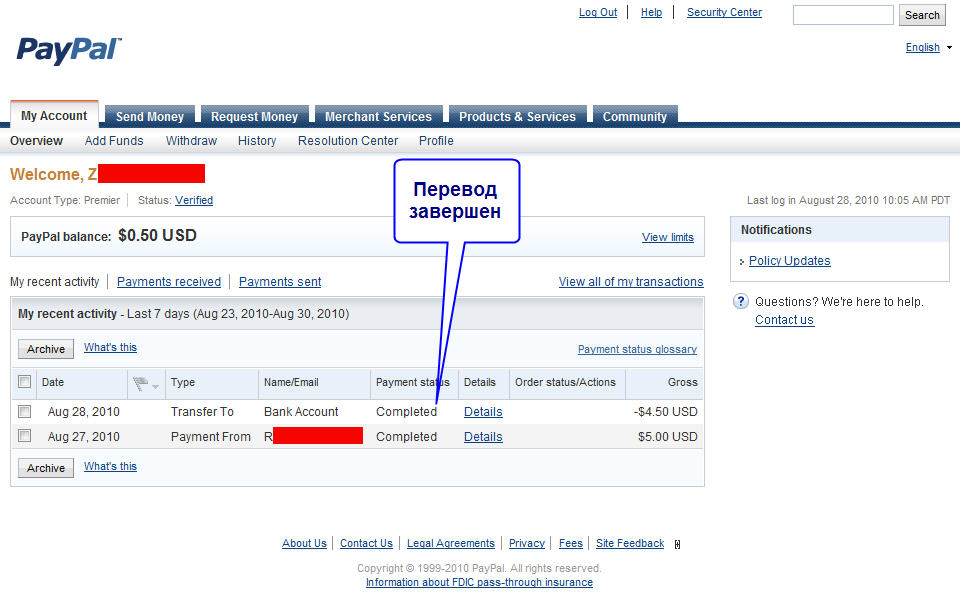Click the Notifications panel header
This screenshot has width=960, height=602.
pyautogui.click(x=839, y=230)
